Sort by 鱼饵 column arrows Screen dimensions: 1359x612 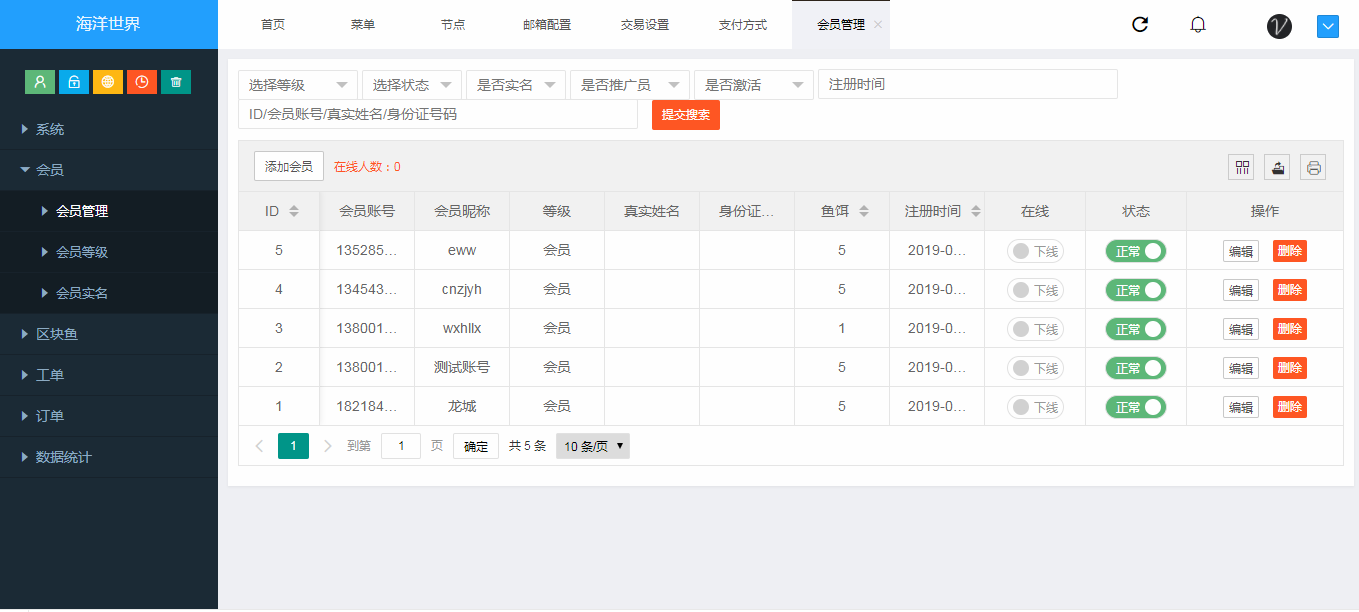864,212
